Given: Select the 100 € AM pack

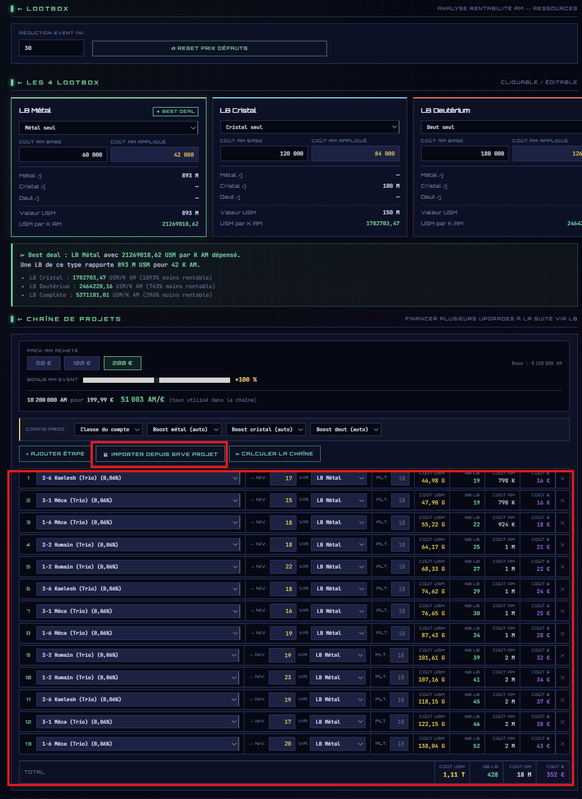Looking at the screenshot, I should 82,363.
